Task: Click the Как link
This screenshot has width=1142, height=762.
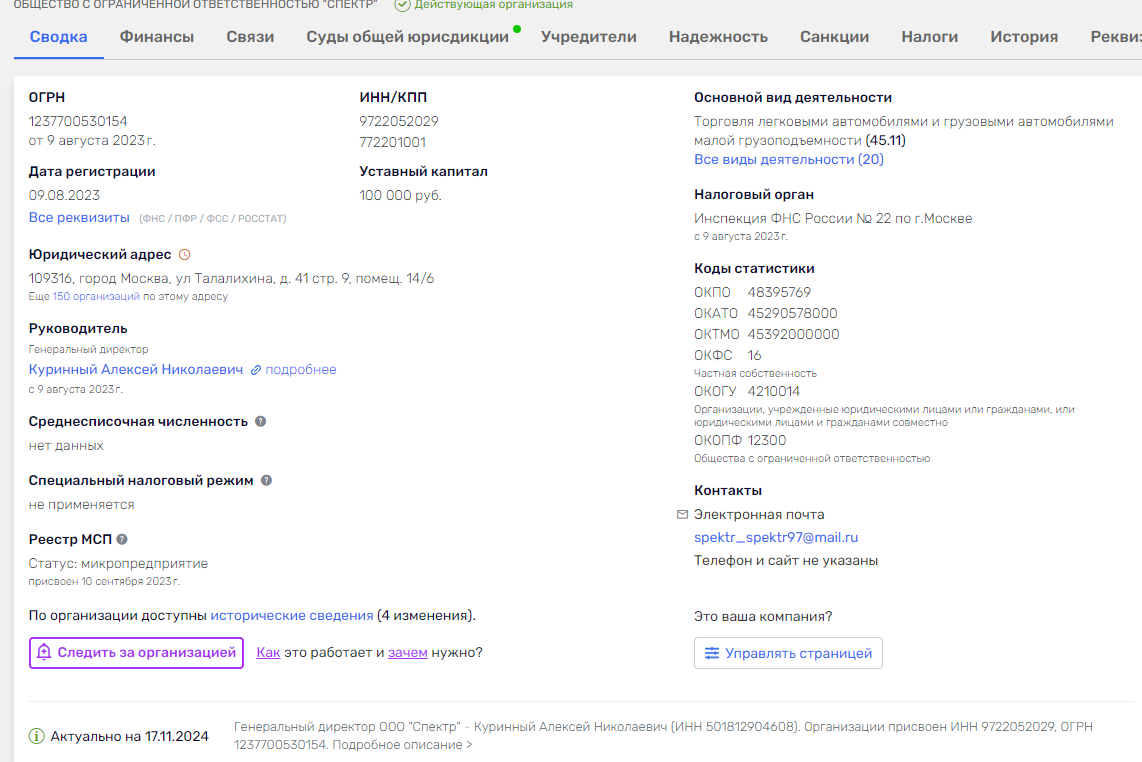Action: [268, 652]
